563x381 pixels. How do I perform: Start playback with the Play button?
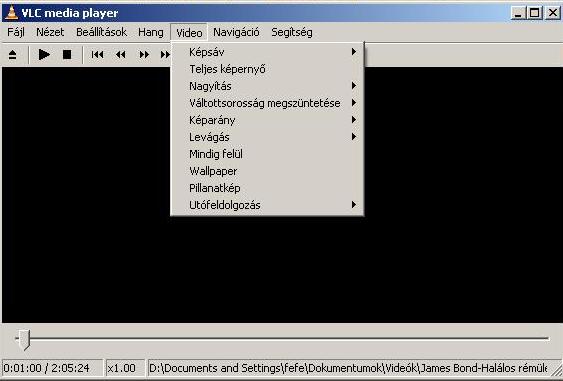coord(44,55)
